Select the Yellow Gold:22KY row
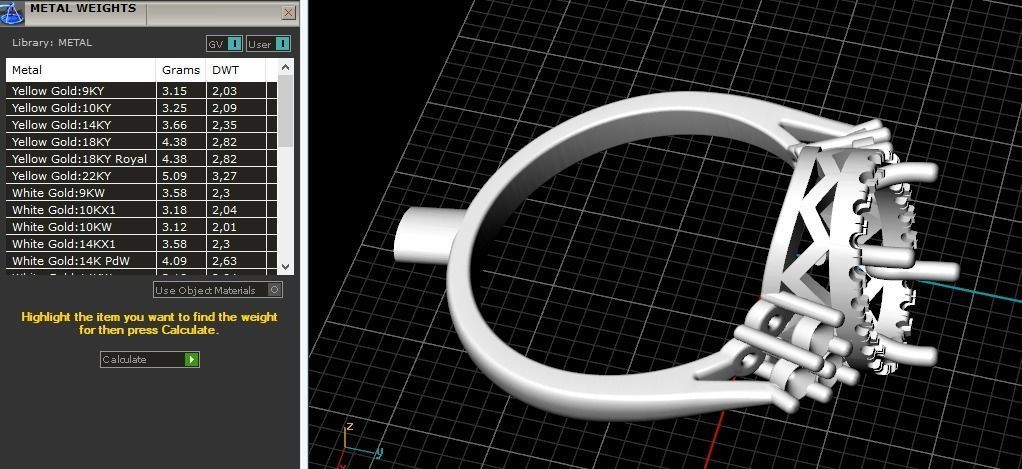The height and width of the screenshot is (469, 1022). pos(141,175)
